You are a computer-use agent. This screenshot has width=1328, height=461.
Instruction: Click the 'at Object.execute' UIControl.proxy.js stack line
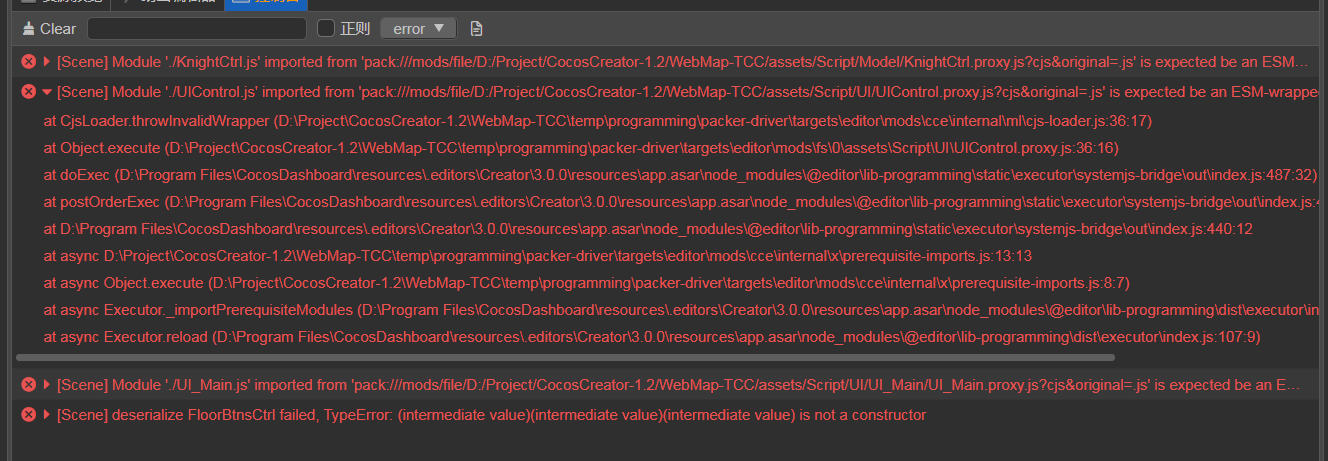tap(581, 148)
